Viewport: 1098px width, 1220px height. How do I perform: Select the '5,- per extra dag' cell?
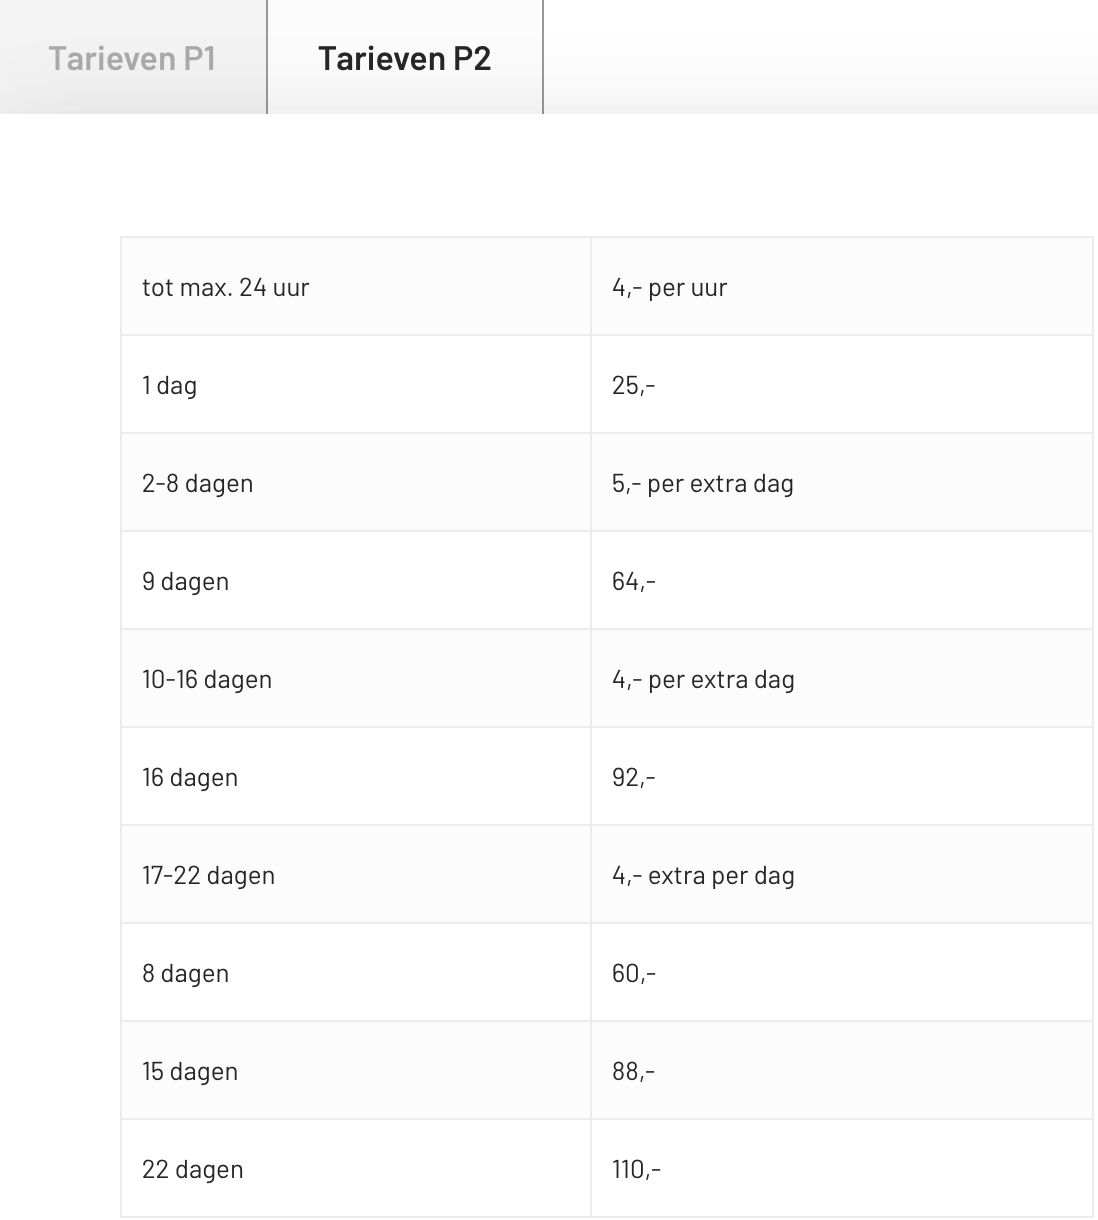[x=841, y=483]
